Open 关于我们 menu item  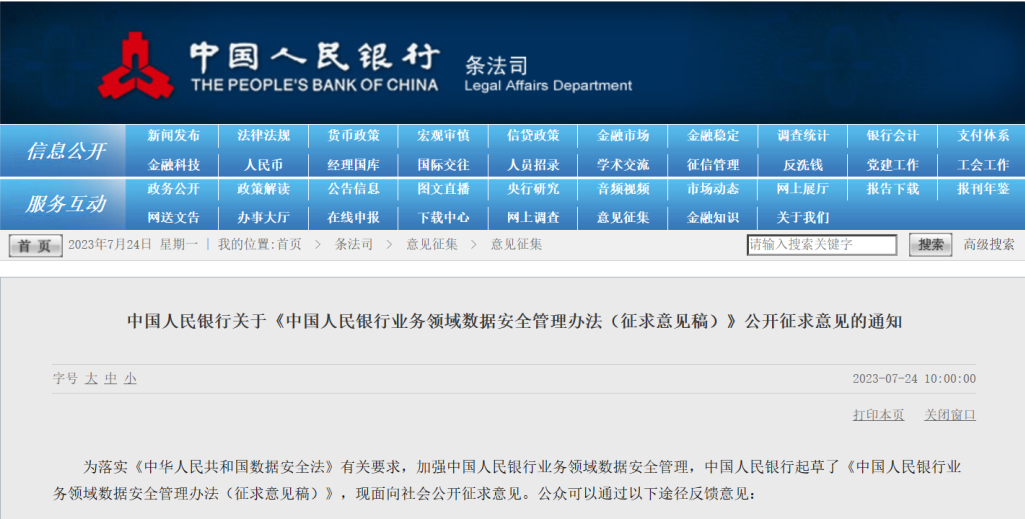tap(803, 217)
